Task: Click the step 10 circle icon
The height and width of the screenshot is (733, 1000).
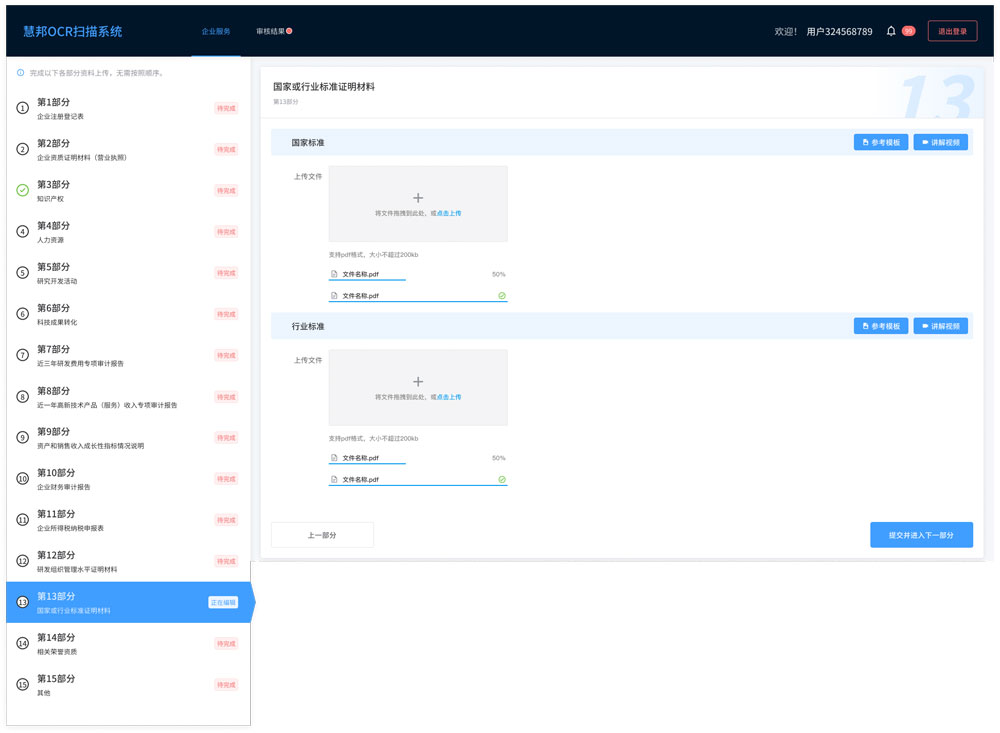Action: tap(22, 478)
